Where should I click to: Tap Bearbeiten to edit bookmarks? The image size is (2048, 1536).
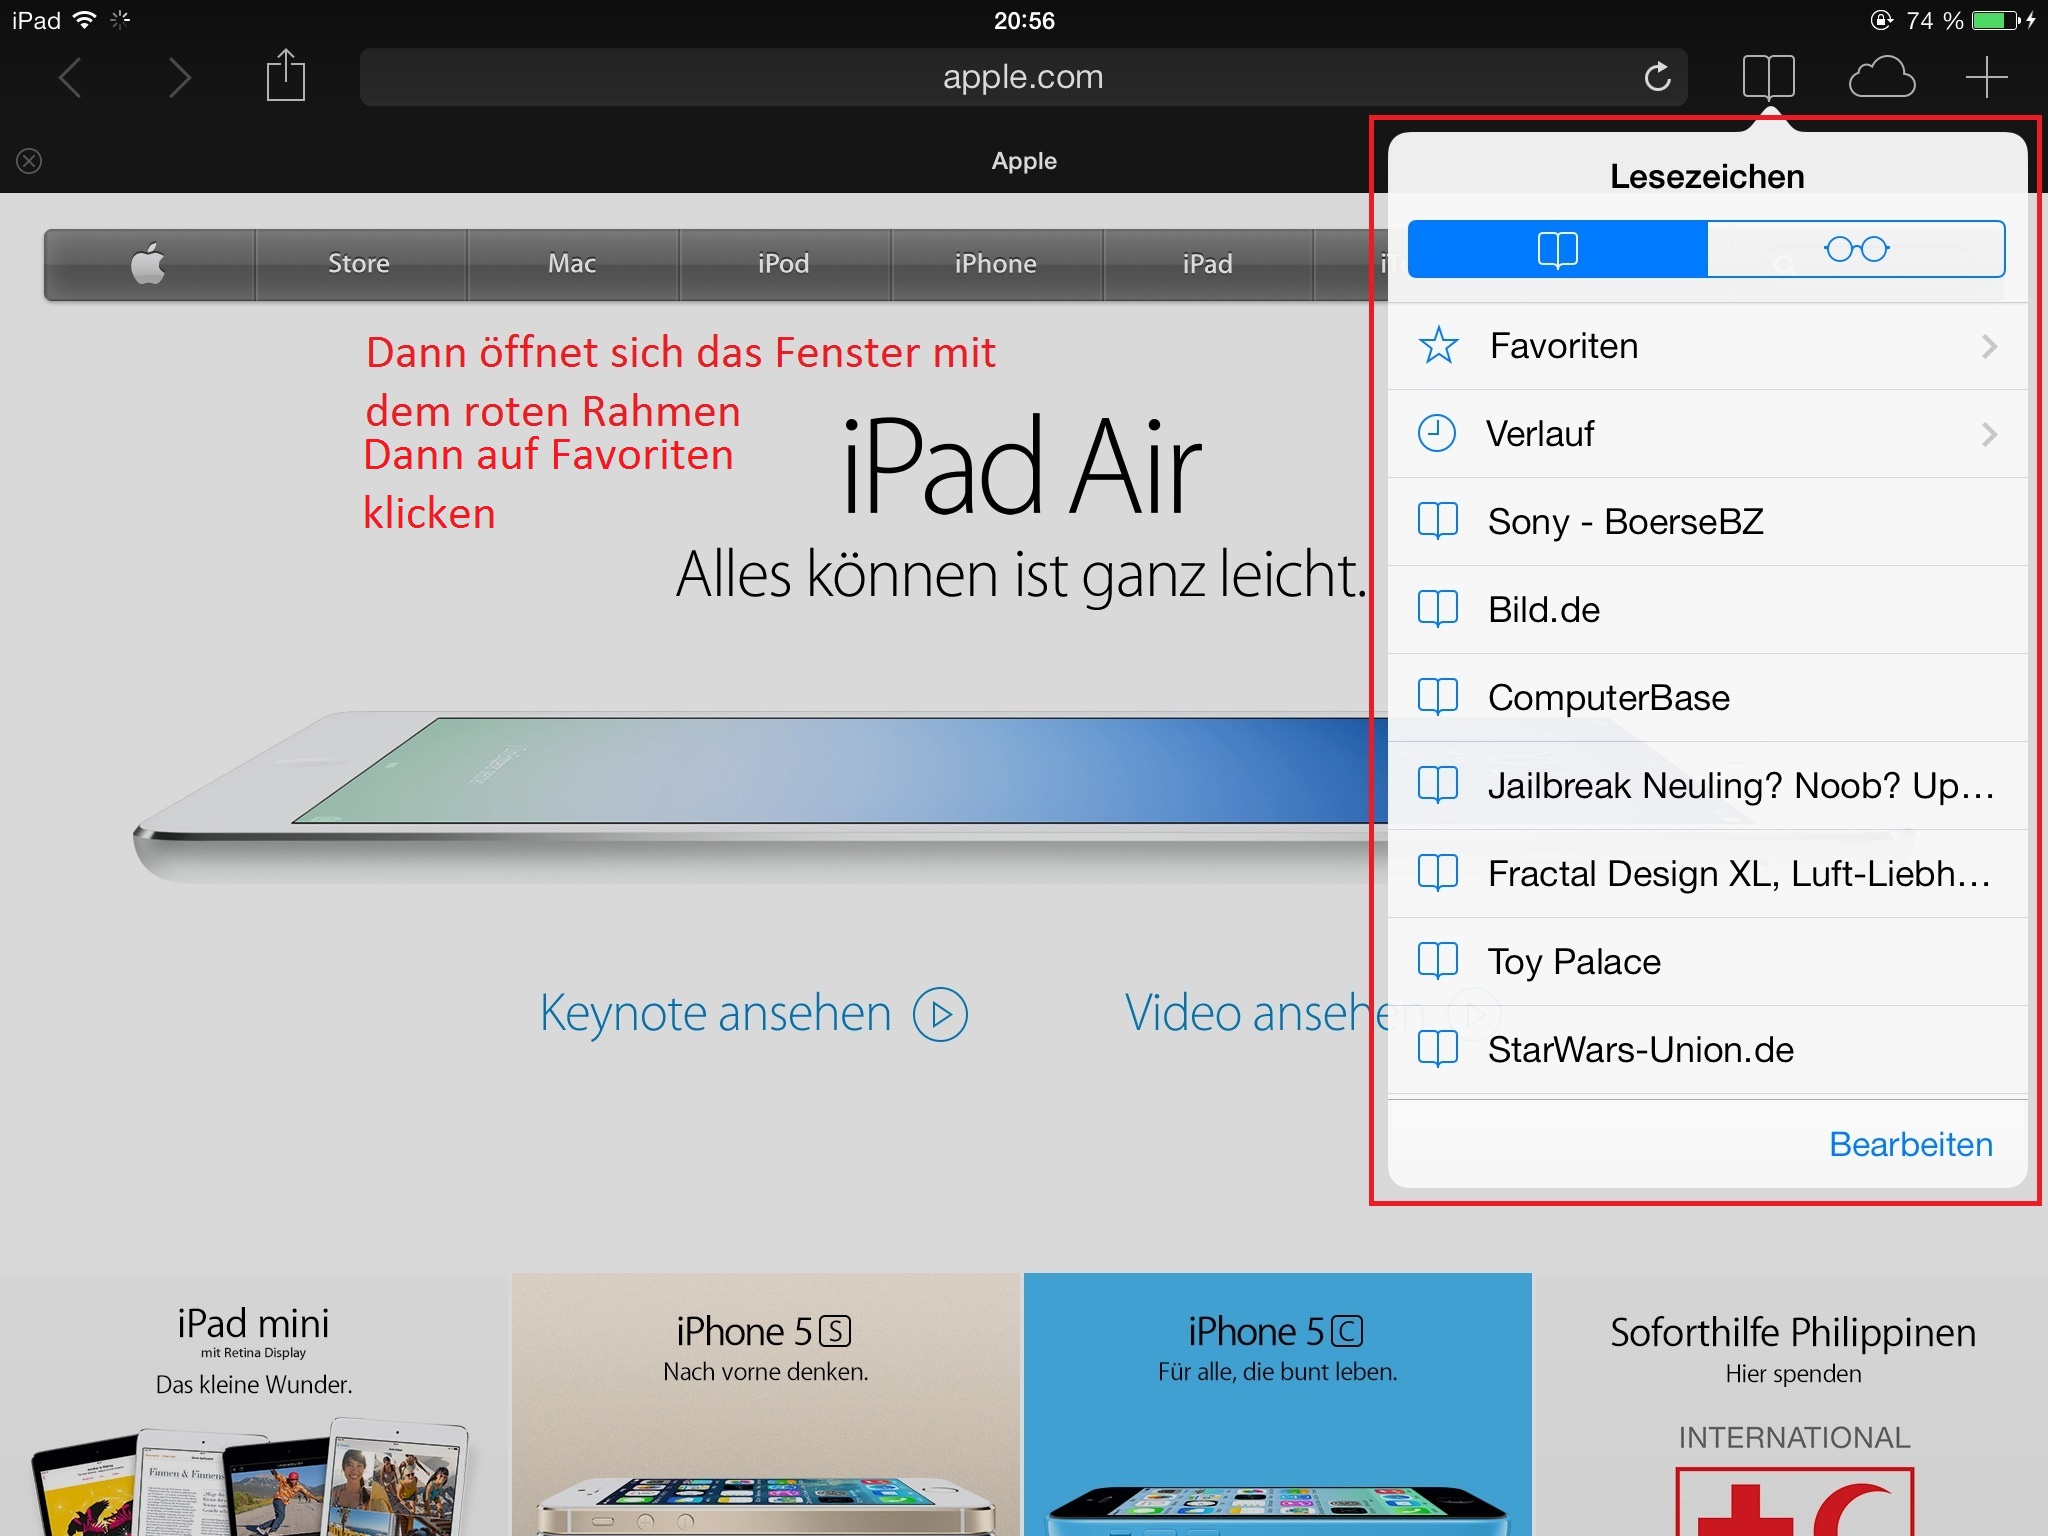click(x=1910, y=1144)
